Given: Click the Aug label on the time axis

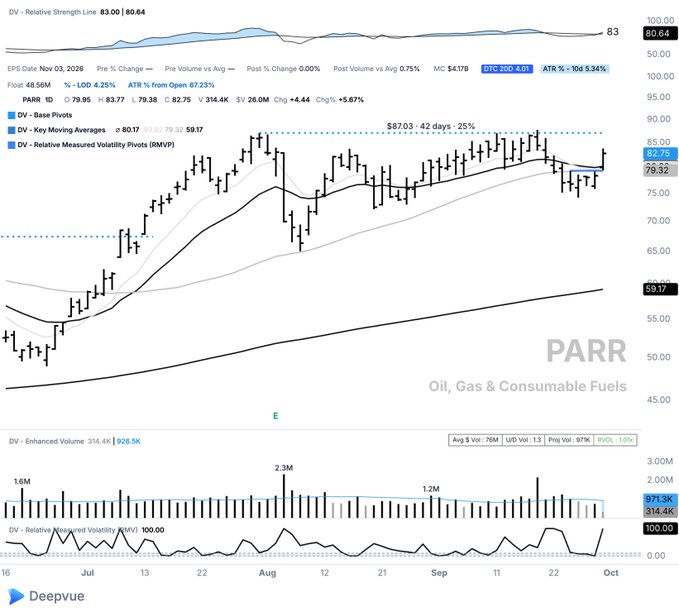Looking at the screenshot, I should point(267,573).
